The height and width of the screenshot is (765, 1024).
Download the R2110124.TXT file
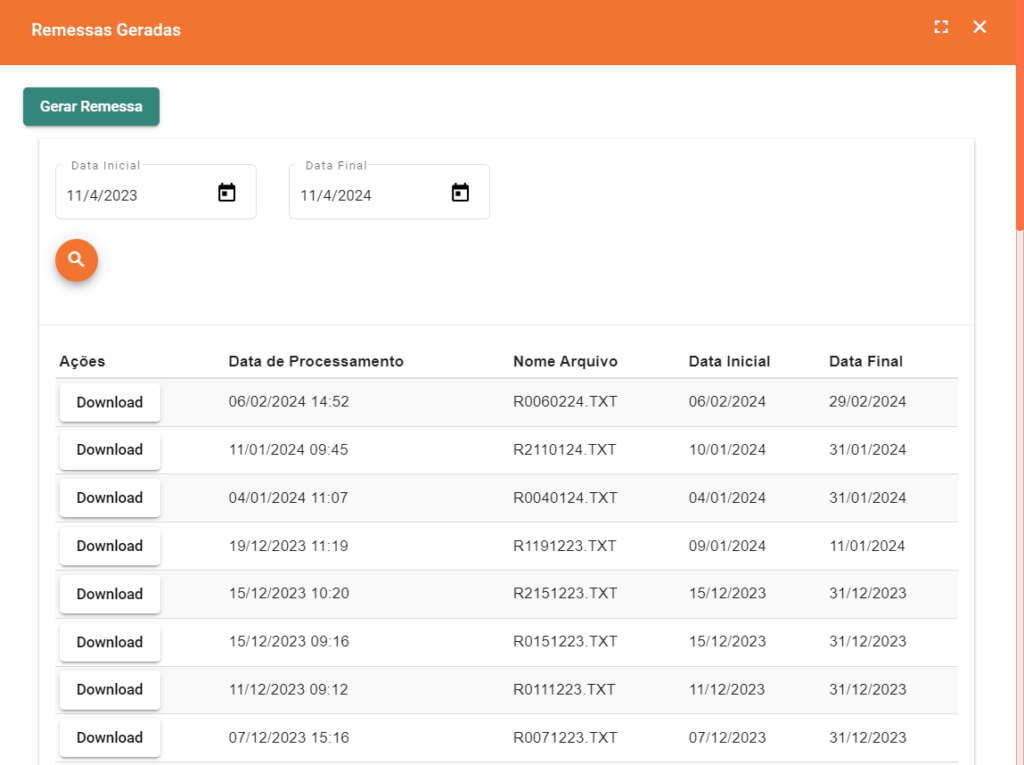[x=110, y=450]
